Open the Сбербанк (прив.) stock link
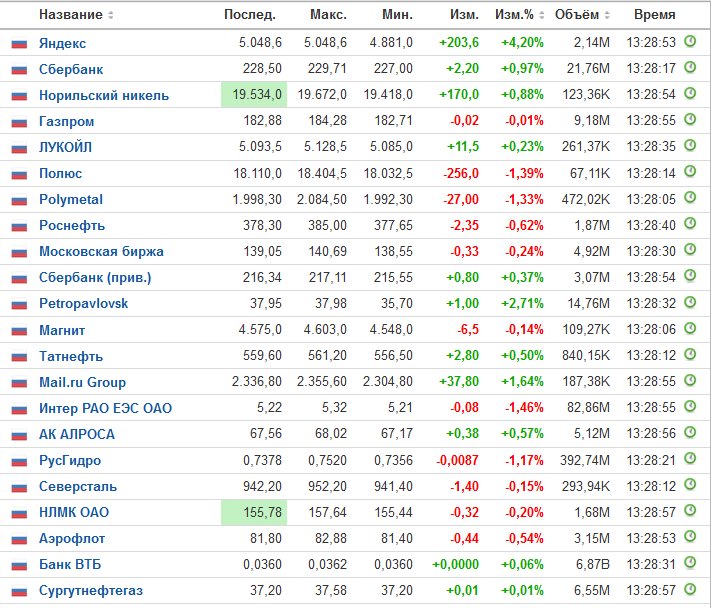 [x=95, y=277]
